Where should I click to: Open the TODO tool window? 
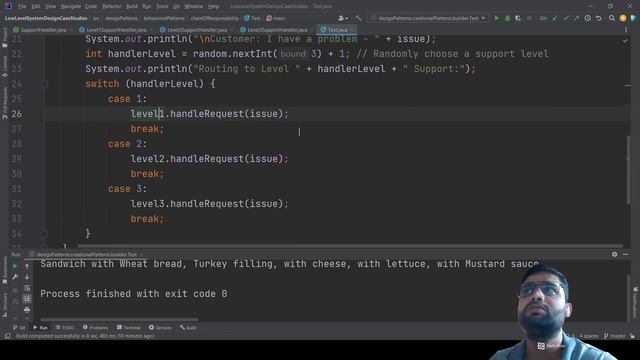[x=65, y=327]
